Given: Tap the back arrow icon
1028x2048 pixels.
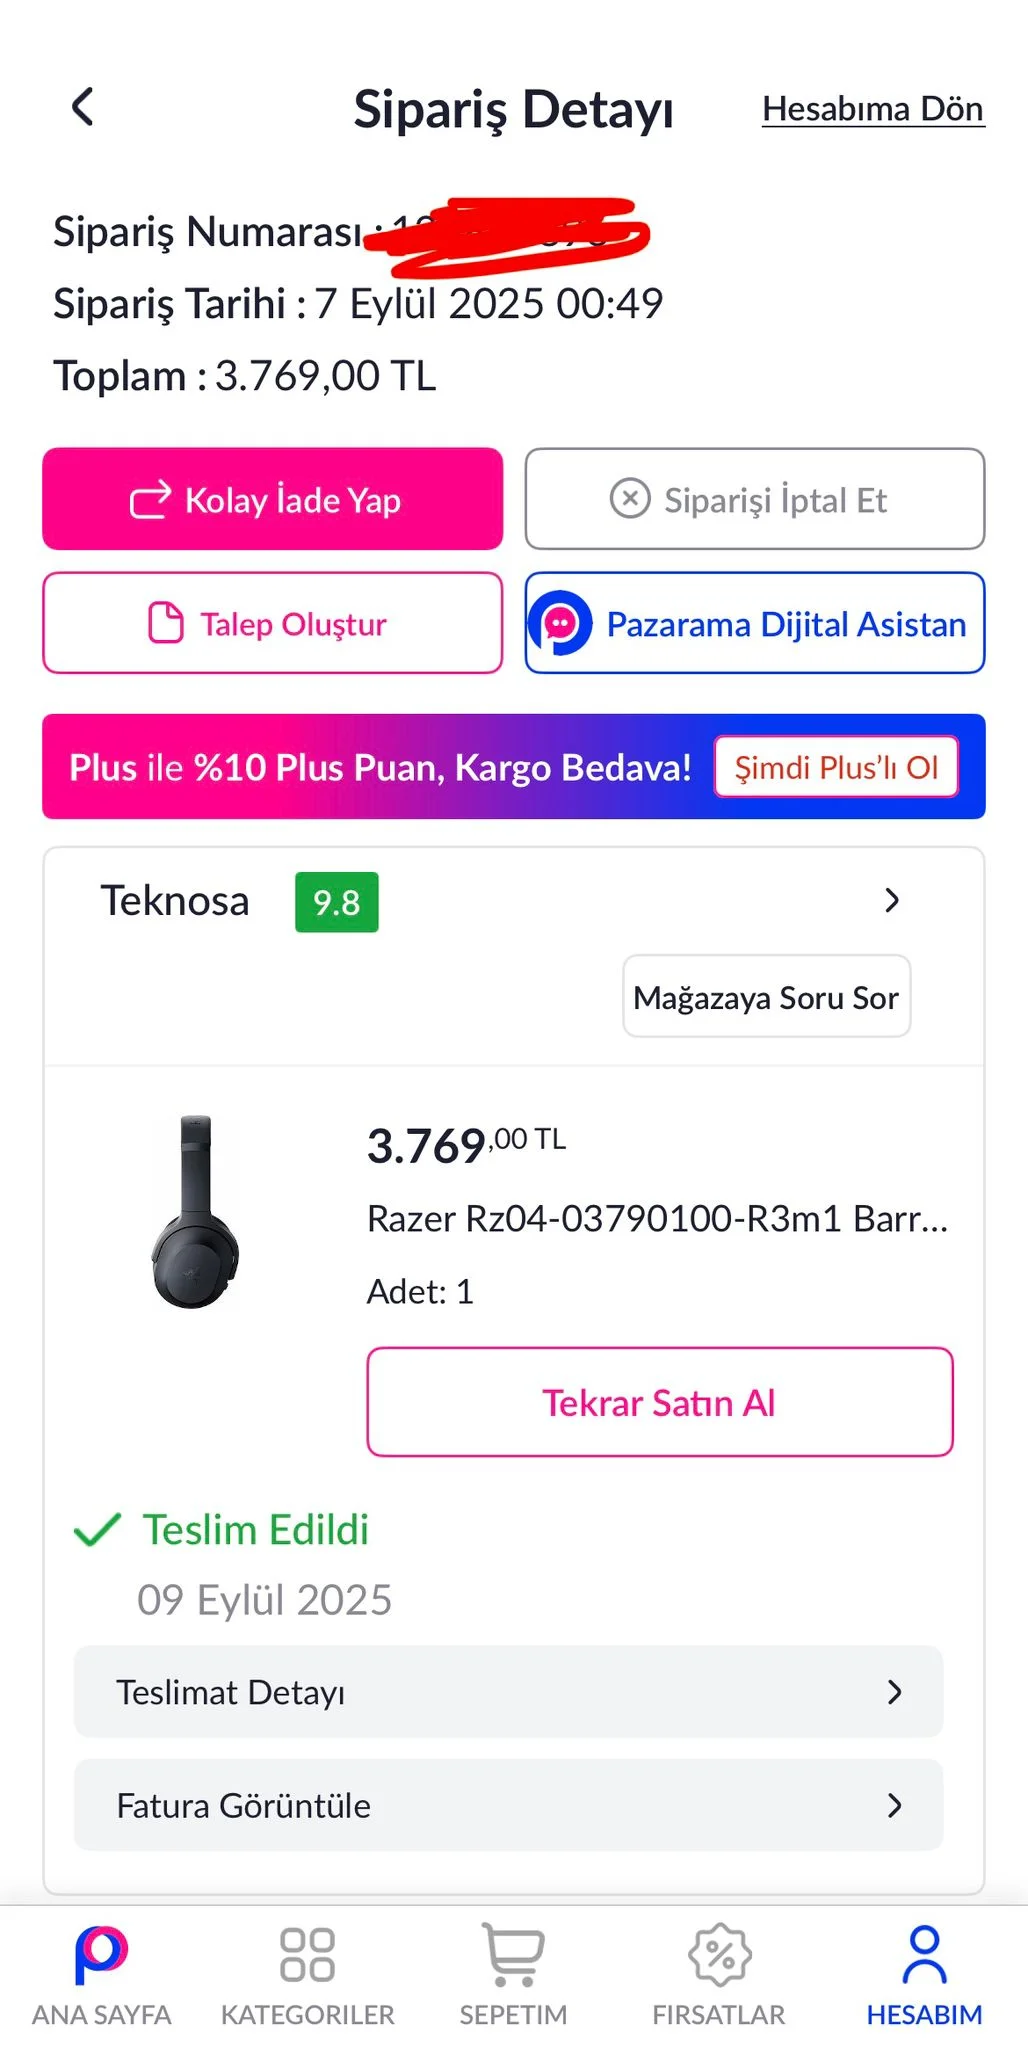Looking at the screenshot, I should [x=83, y=107].
